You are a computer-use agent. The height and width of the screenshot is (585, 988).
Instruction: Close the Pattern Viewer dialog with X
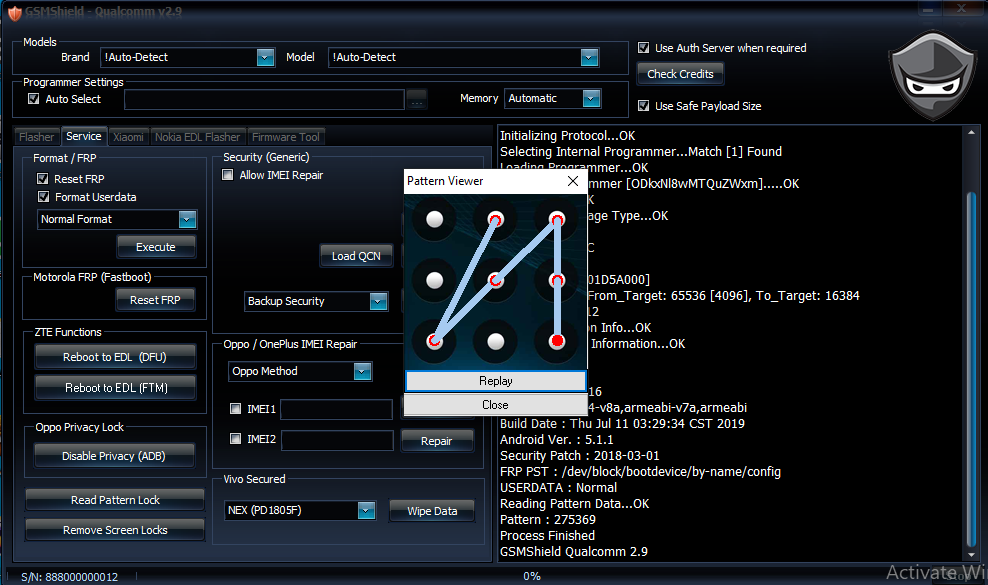[x=573, y=181]
